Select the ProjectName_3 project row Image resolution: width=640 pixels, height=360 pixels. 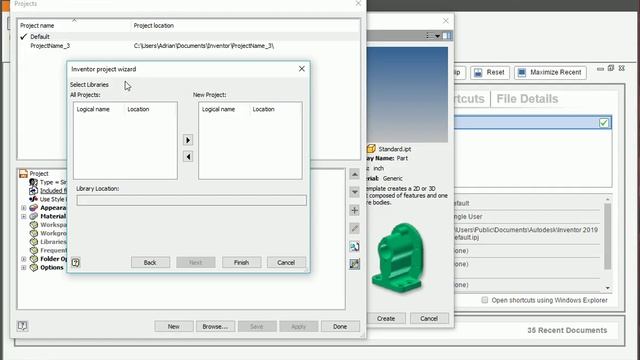(x=189, y=46)
